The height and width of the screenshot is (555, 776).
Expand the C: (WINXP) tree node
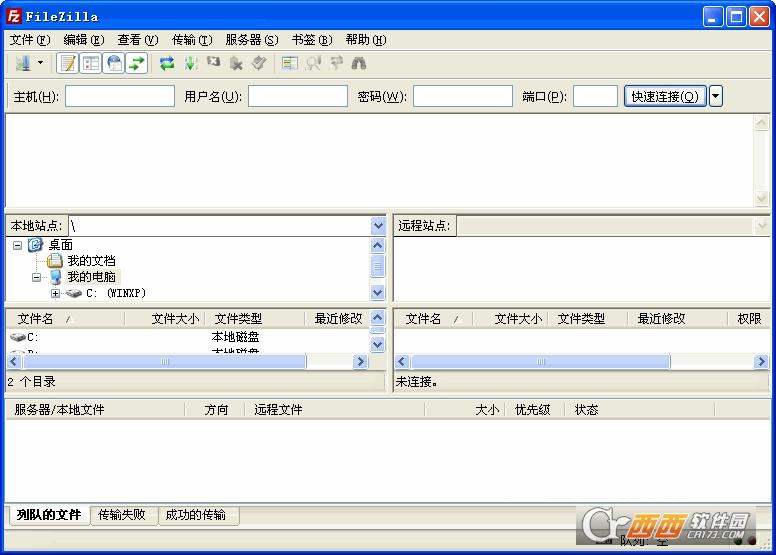point(55,293)
